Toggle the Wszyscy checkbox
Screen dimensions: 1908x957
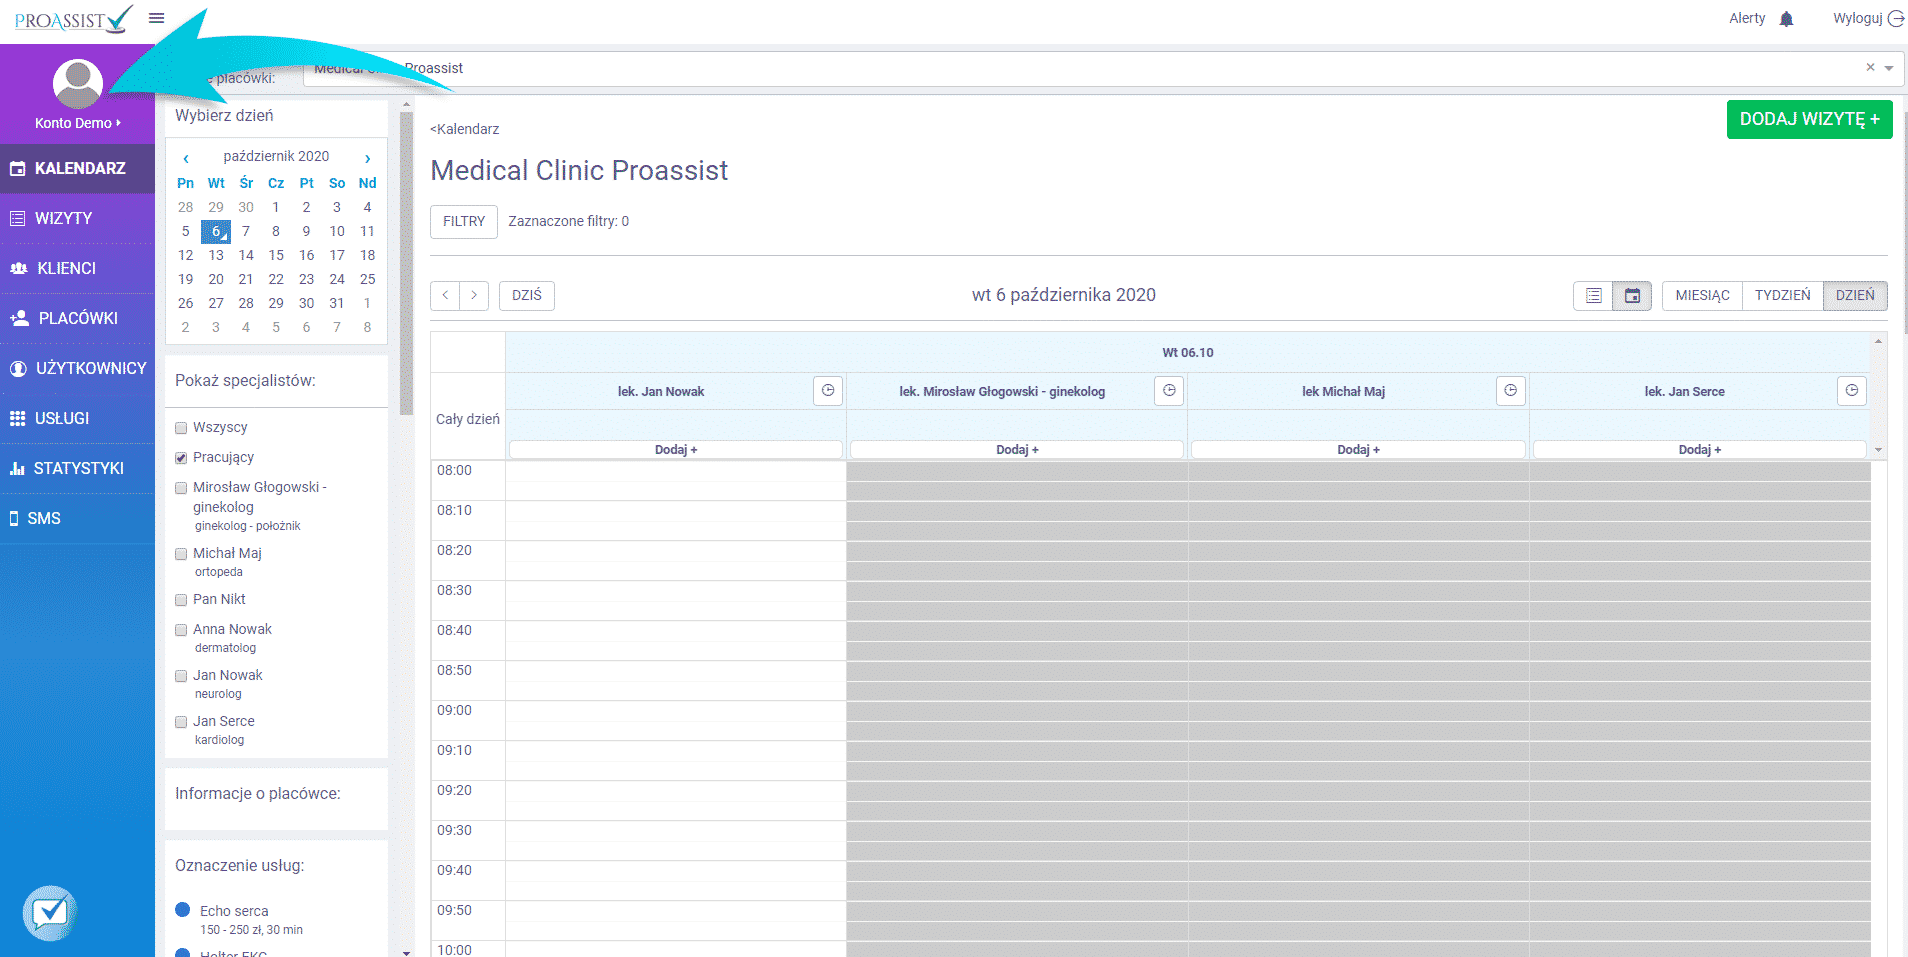coord(181,428)
